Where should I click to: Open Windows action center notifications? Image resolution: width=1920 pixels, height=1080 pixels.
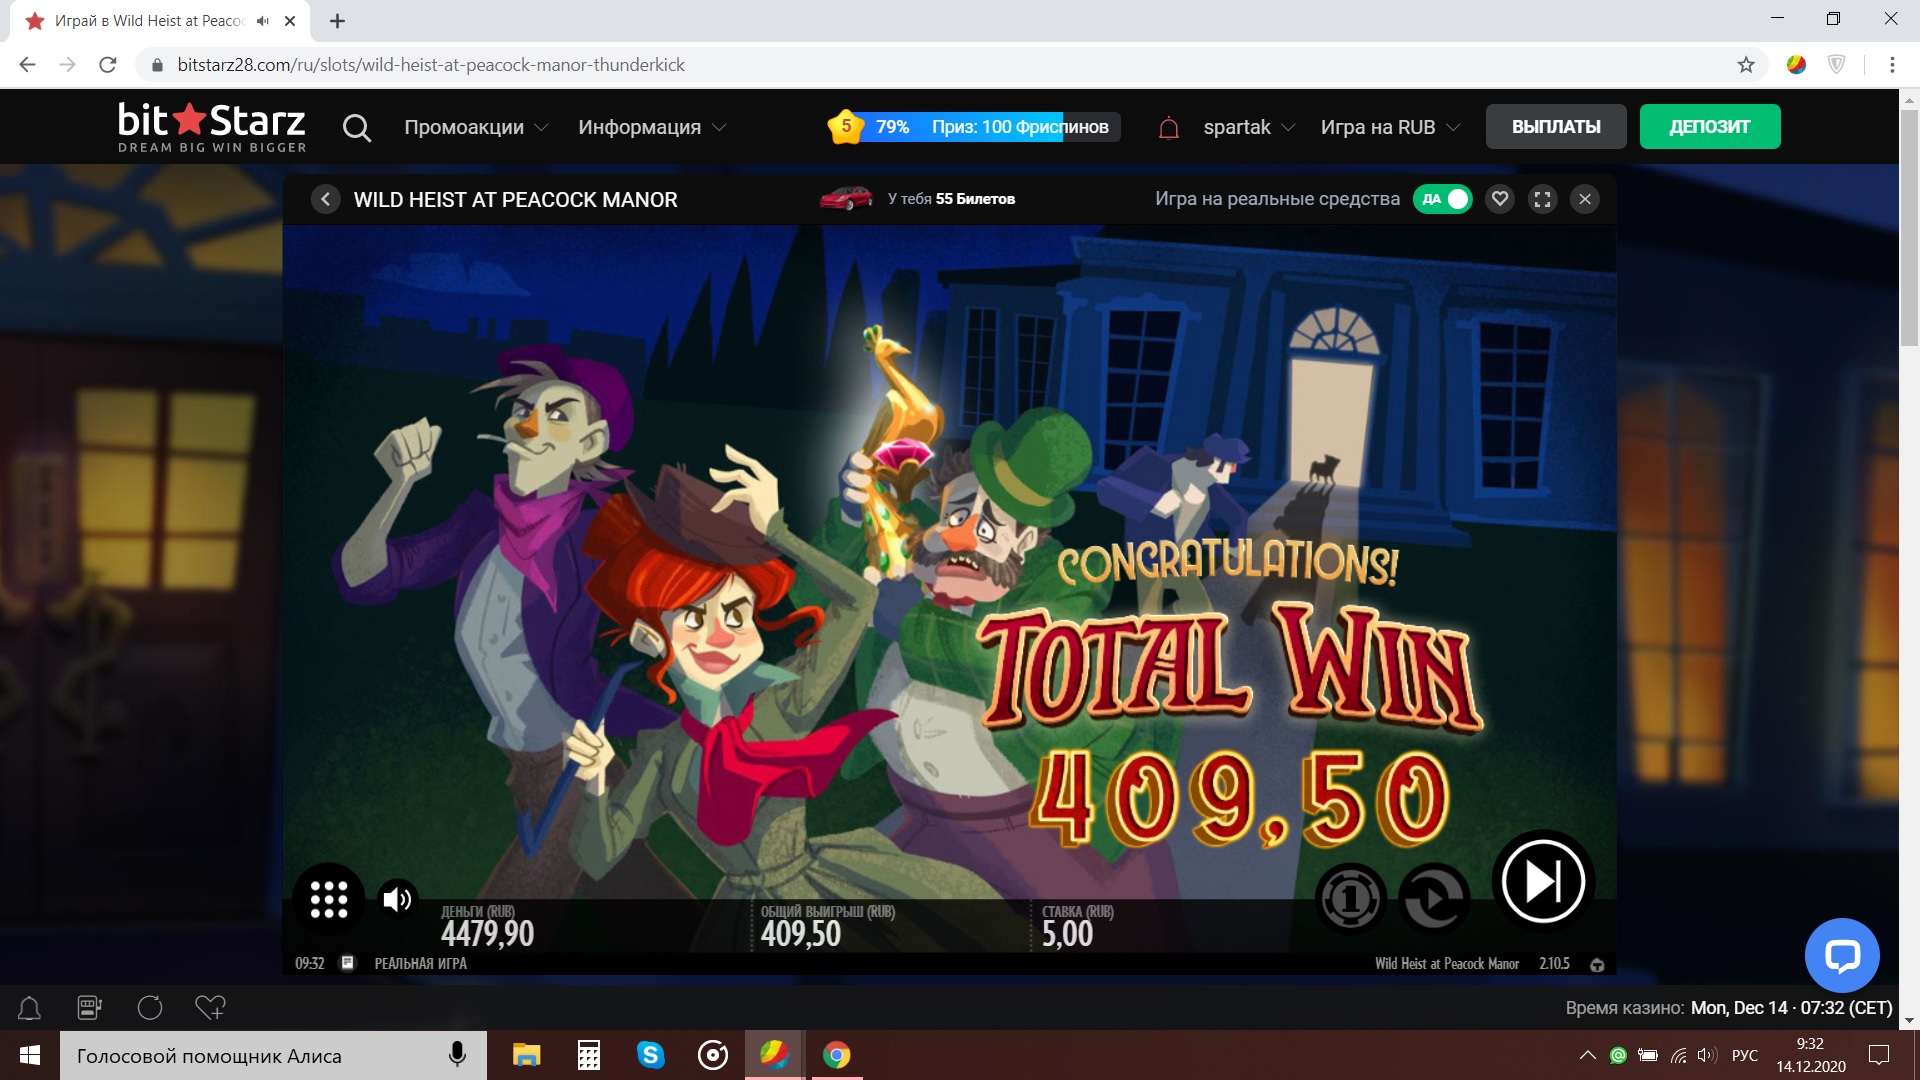tap(1879, 1055)
